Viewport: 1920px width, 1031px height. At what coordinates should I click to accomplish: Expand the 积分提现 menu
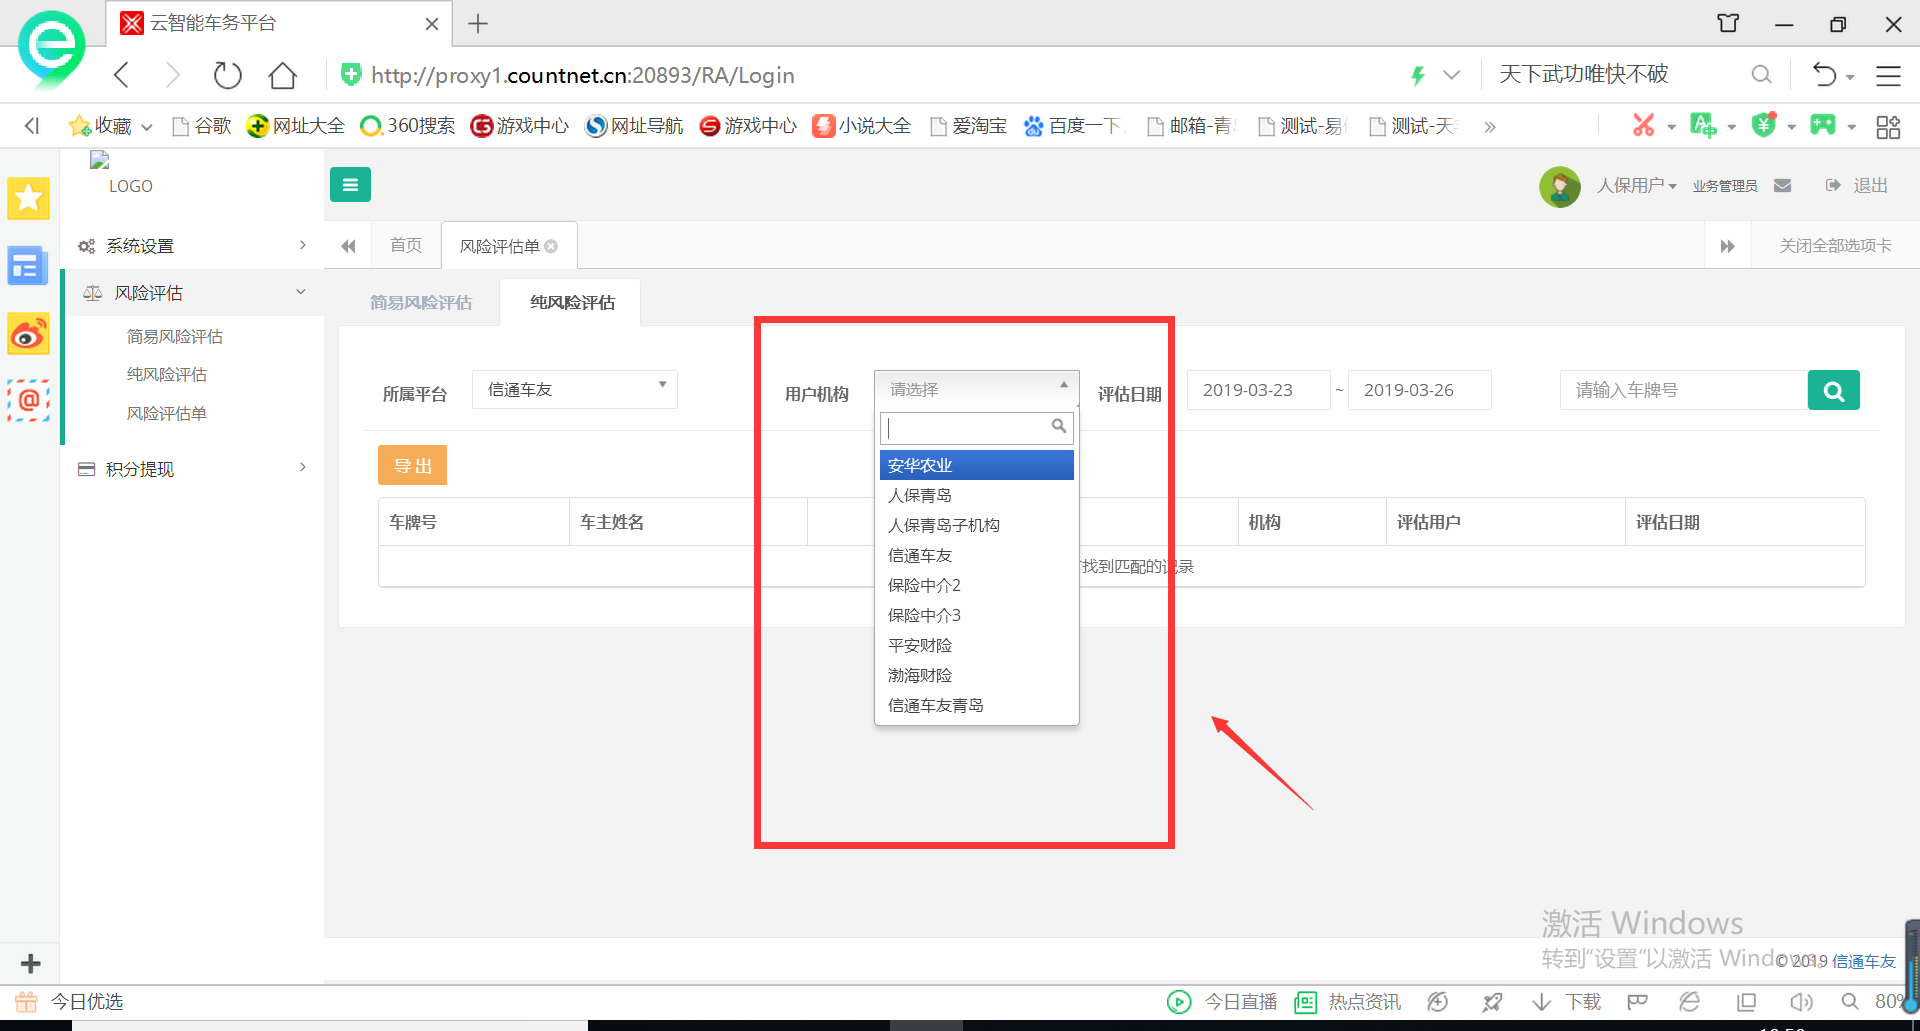pyautogui.click(x=192, y=469)
